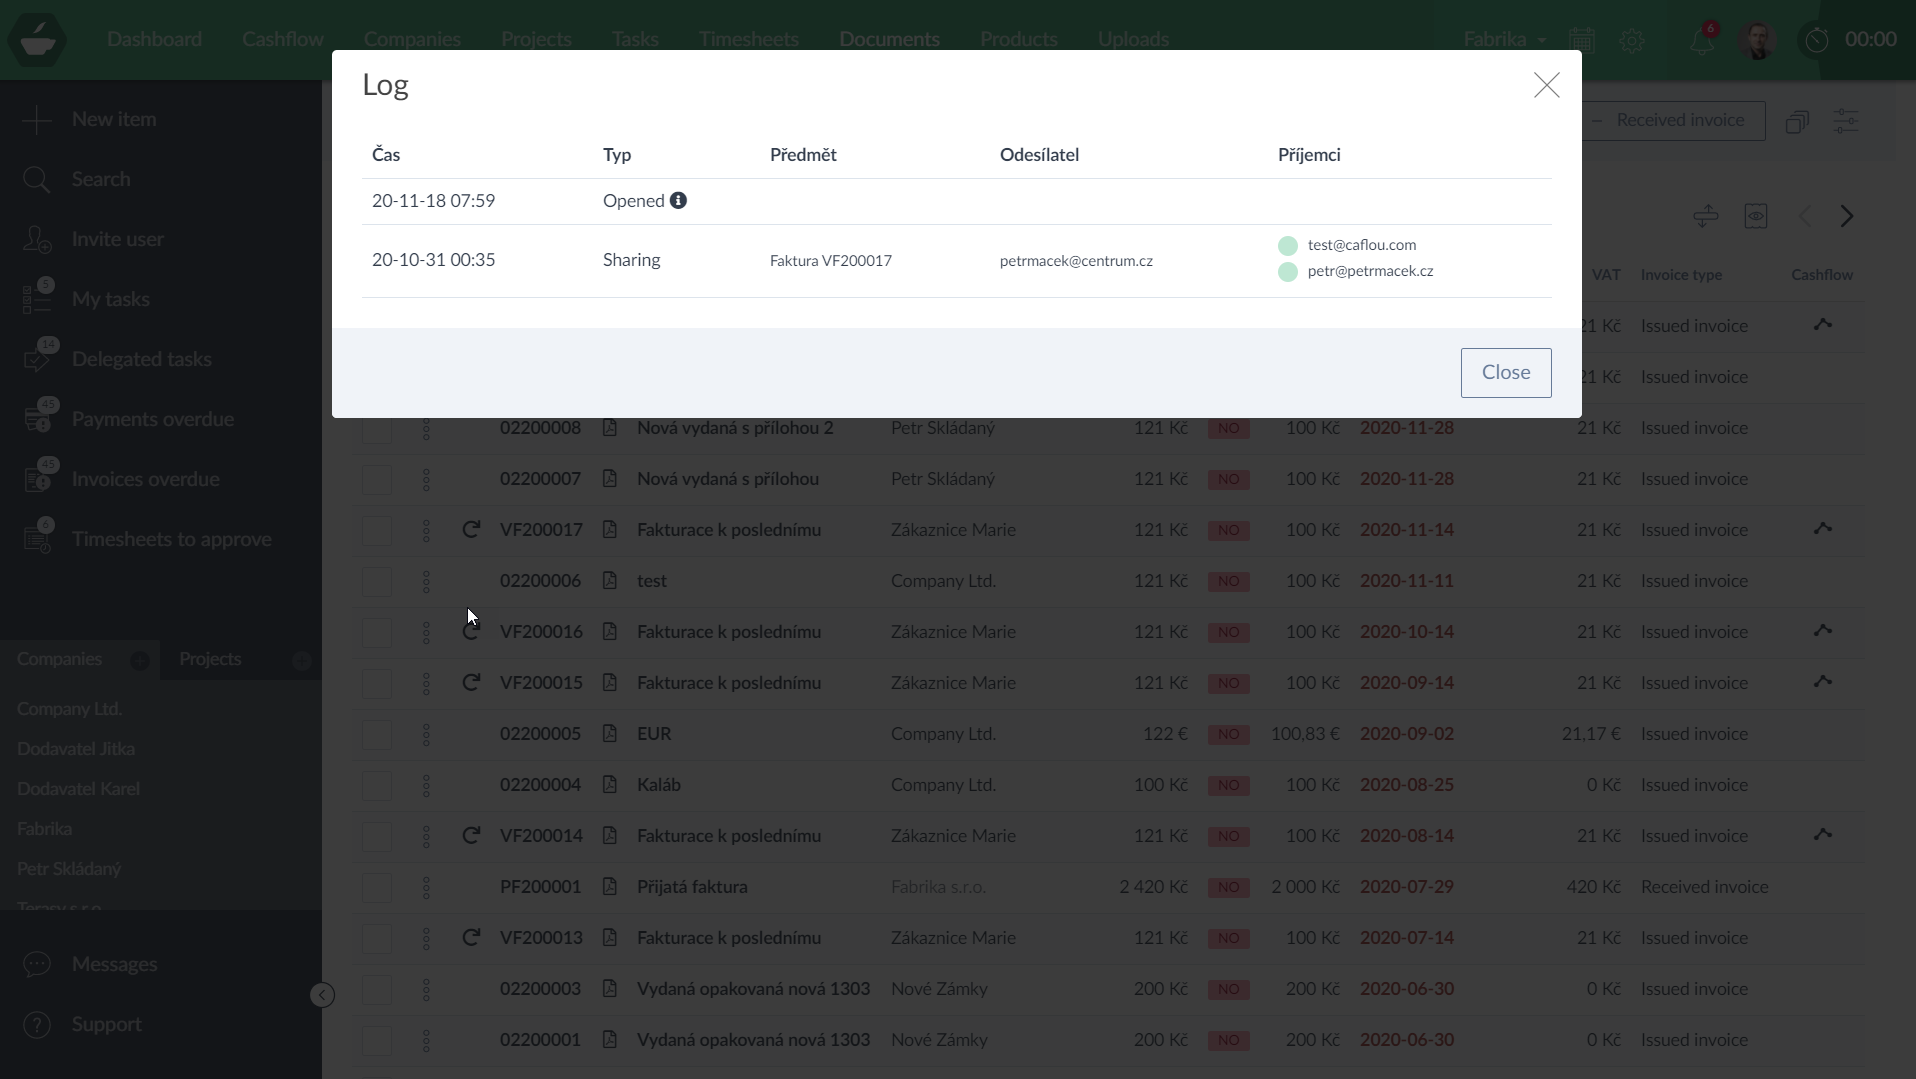Check the row box for 02200001
The width and height of the screenshot is (1916, 1079).
coord(377,1040)
